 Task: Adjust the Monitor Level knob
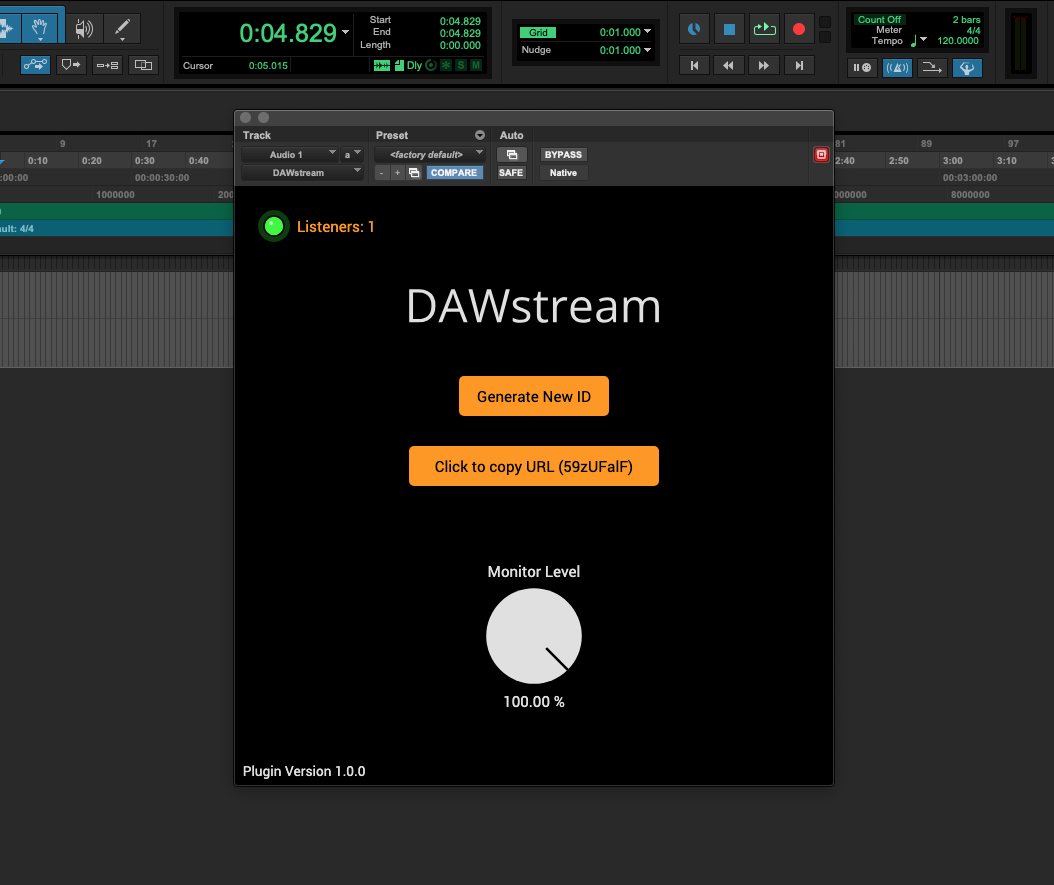pos(533,636)
